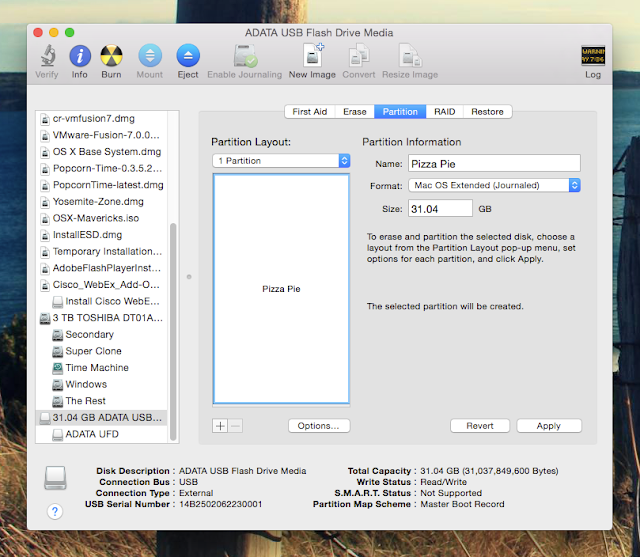
Task: Select the Partition tab
Action: (400, 112)
